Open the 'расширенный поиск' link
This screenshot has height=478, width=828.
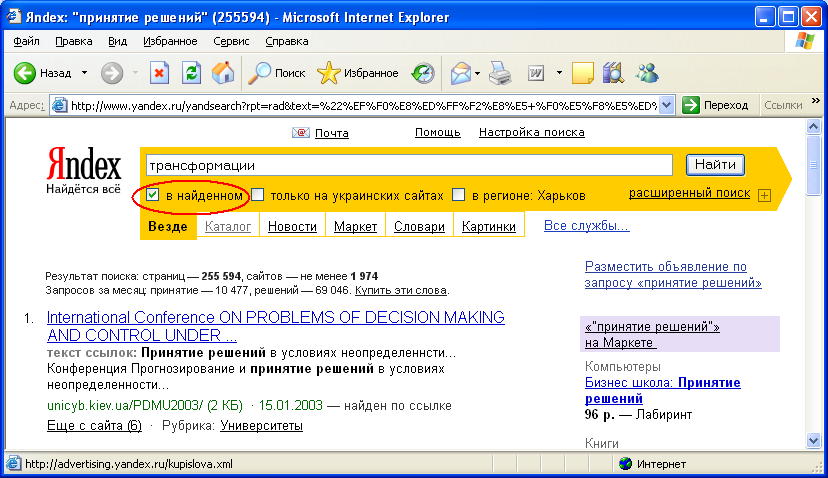[x=689, y=193]
